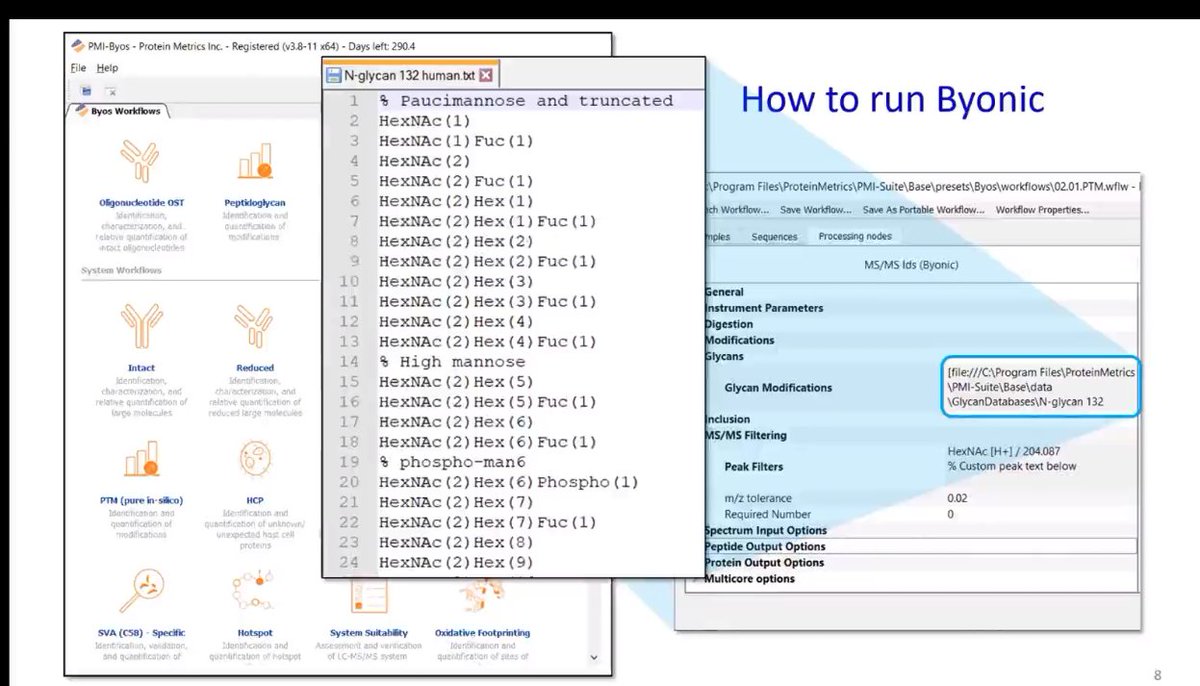
Task: Click first toolbar icon in PMI-Byos window
Action: pos(86,90)
